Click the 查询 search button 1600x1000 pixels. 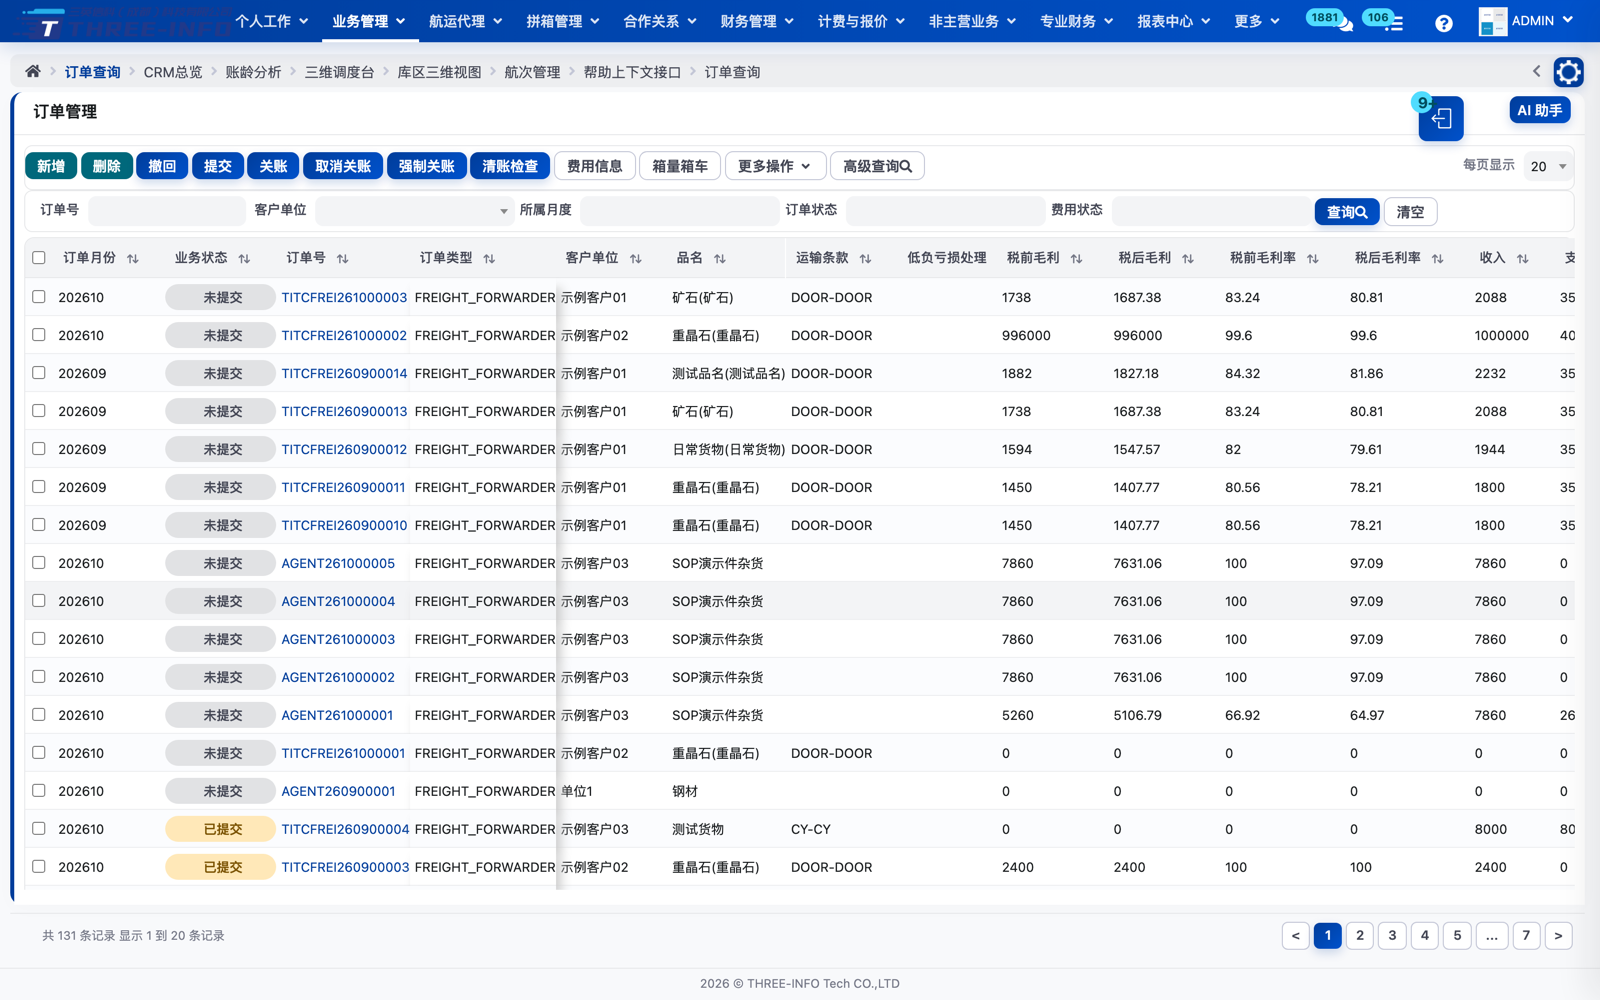click(1347, 212)
